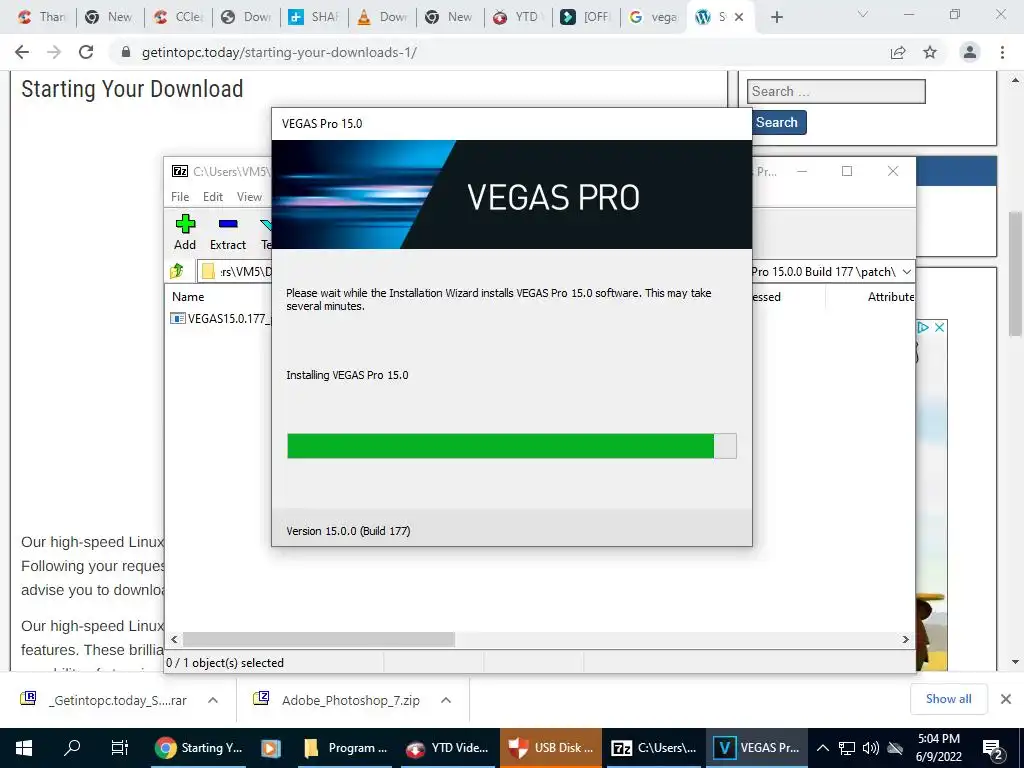Image resolution: width=1024 pixels, height=768 pixels.
Task: Click Show all downloads
Action: (x=948, y=699)
